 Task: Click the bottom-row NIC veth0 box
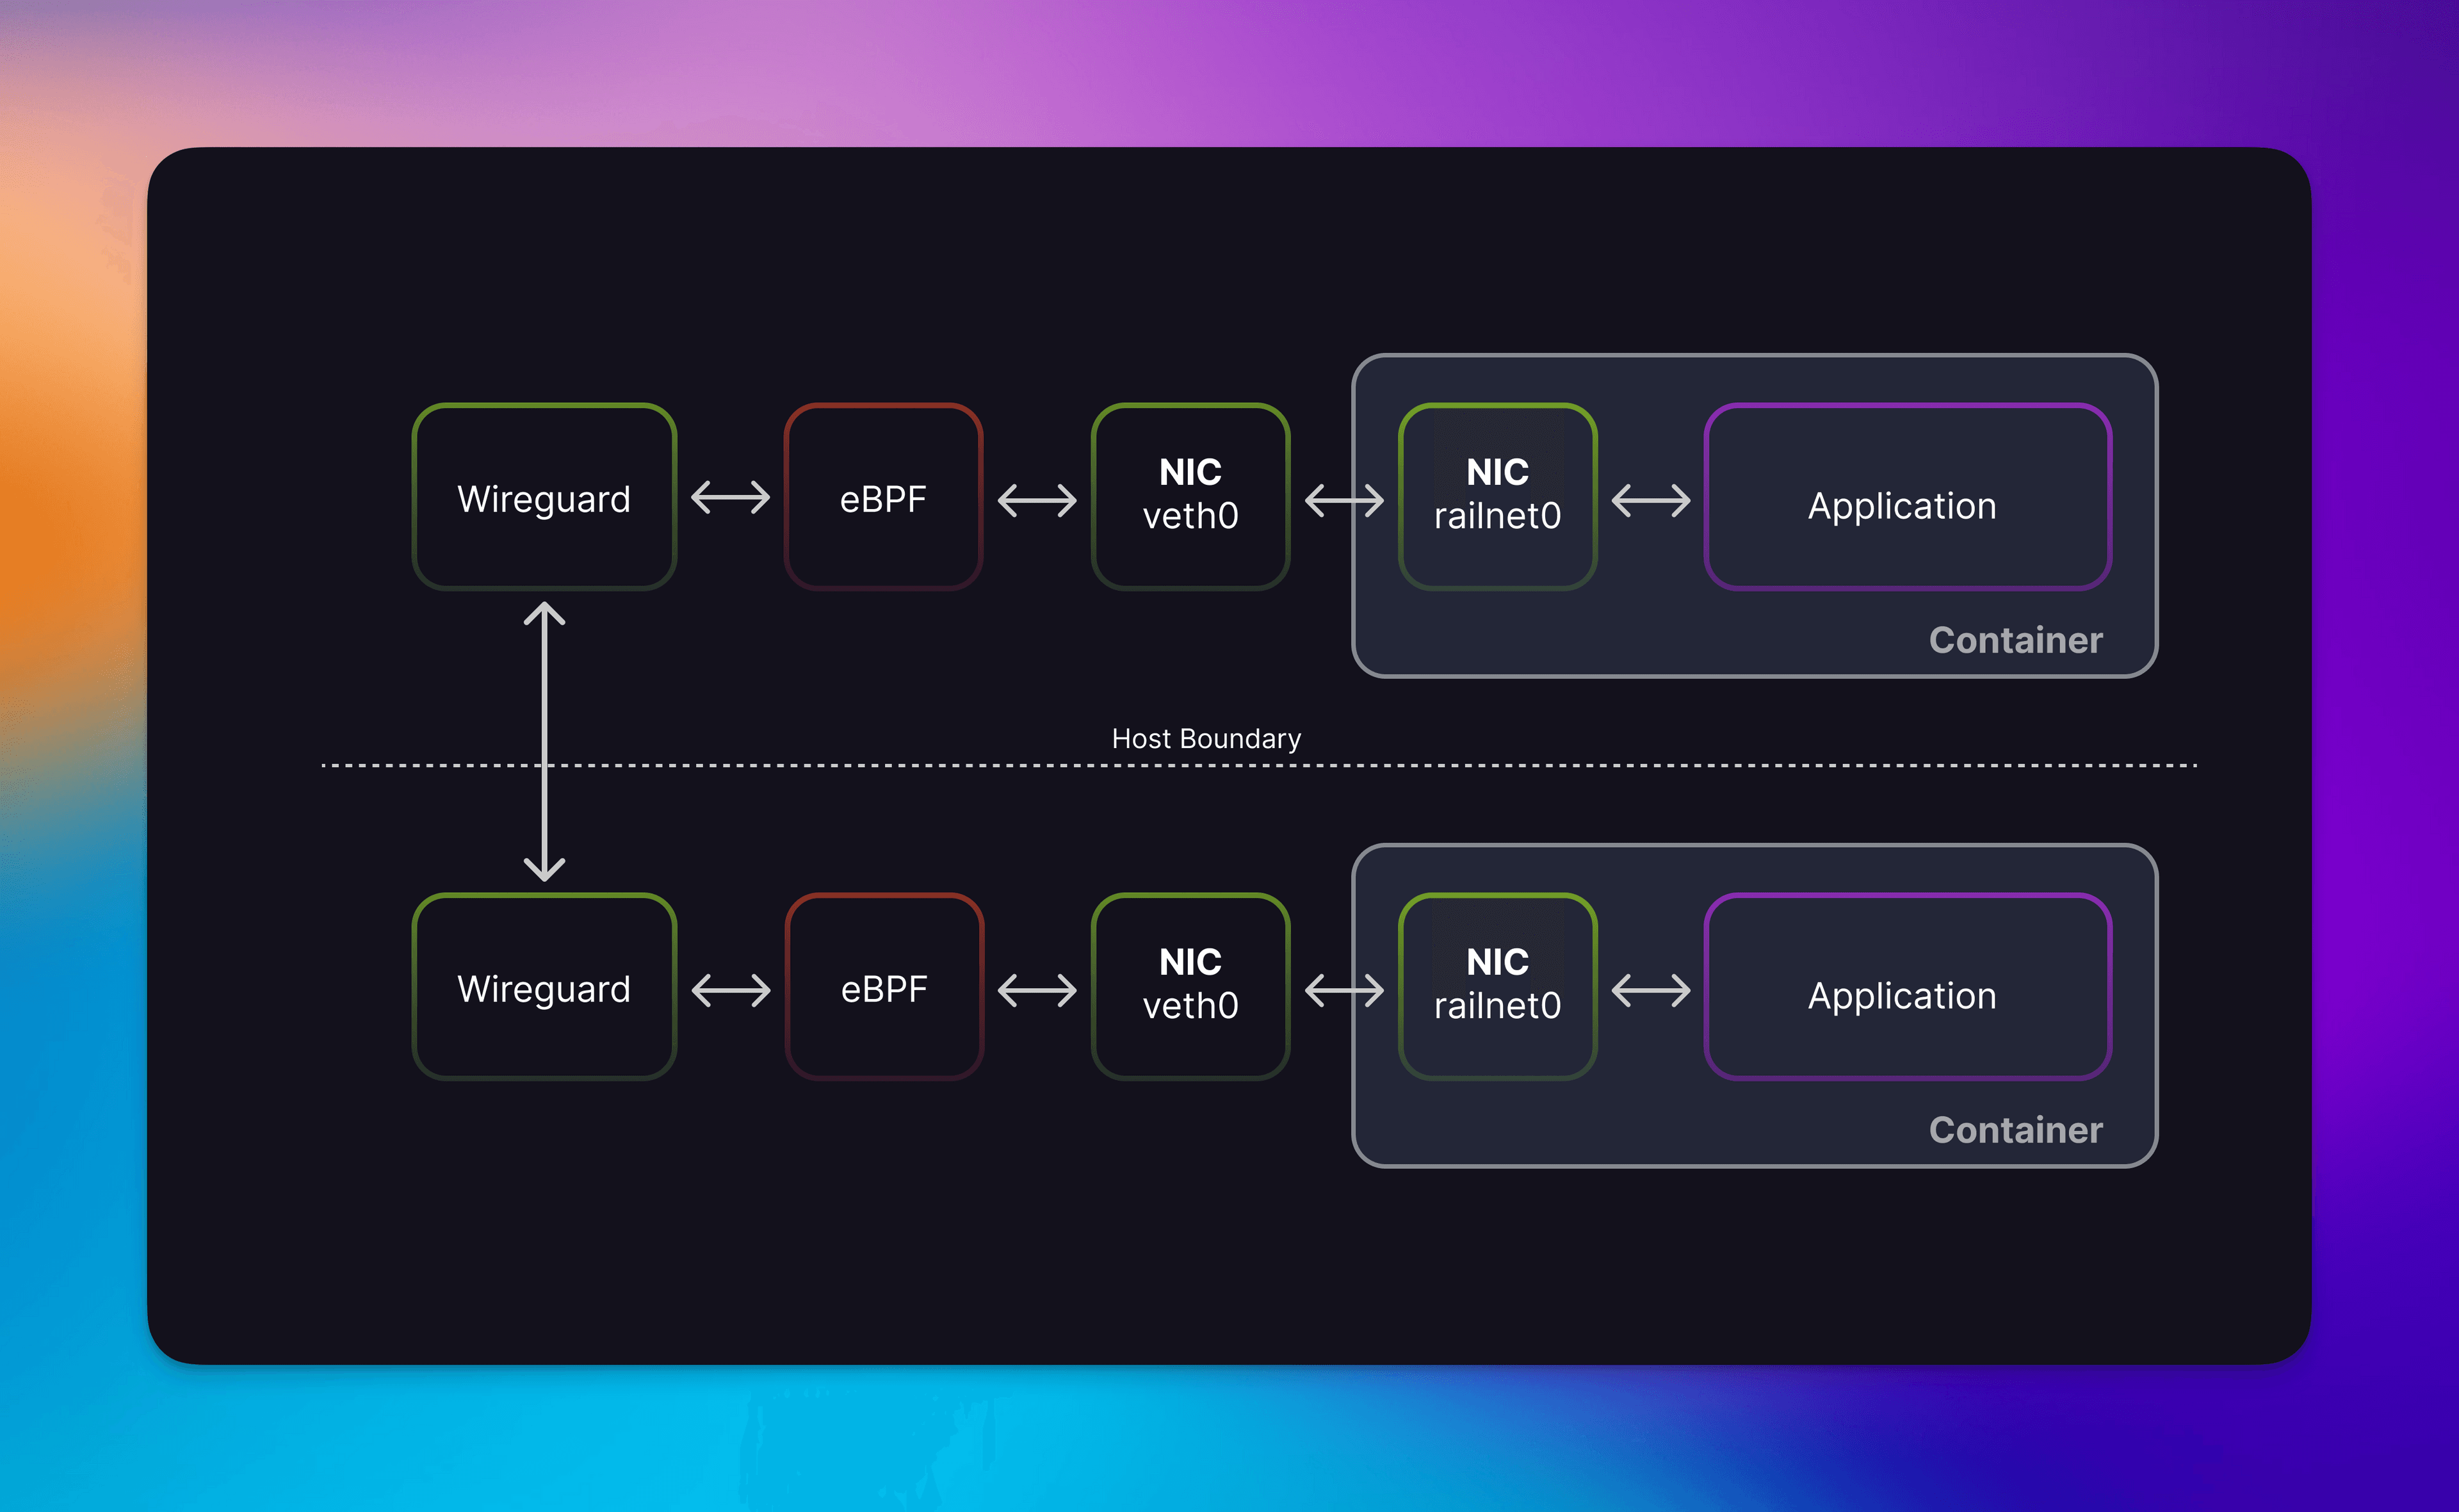point(1190,987)
